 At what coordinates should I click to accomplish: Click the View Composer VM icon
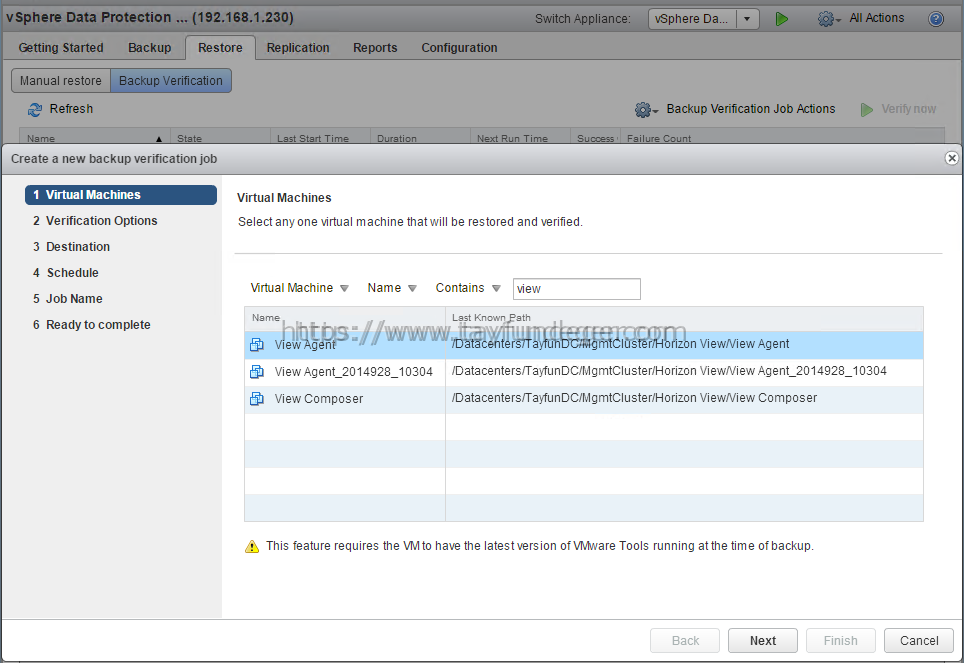pyautogui.click(x=257, y=399)
